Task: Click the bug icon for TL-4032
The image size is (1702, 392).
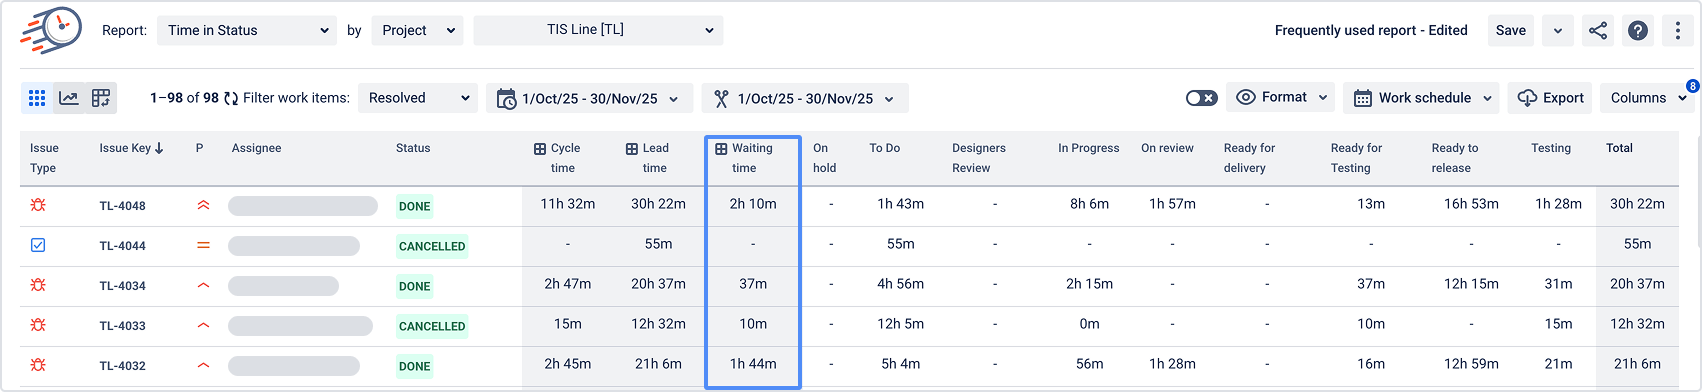Action: point(38,365)
